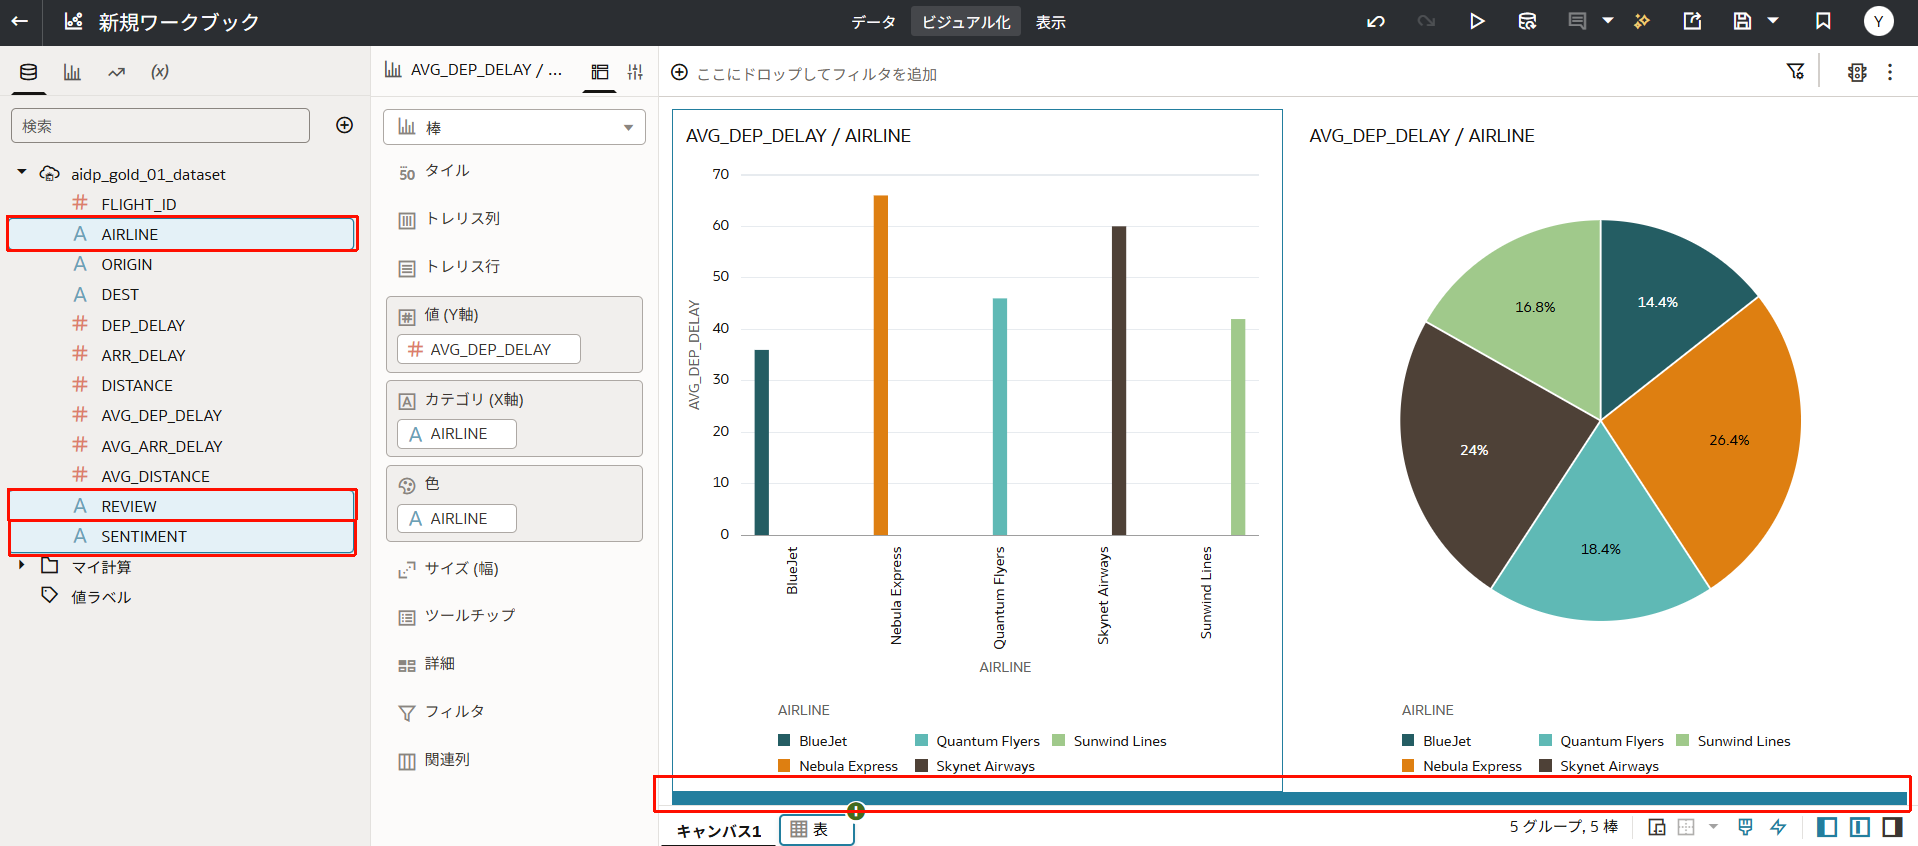Select the SENTIMENT column

pos(181,536)
